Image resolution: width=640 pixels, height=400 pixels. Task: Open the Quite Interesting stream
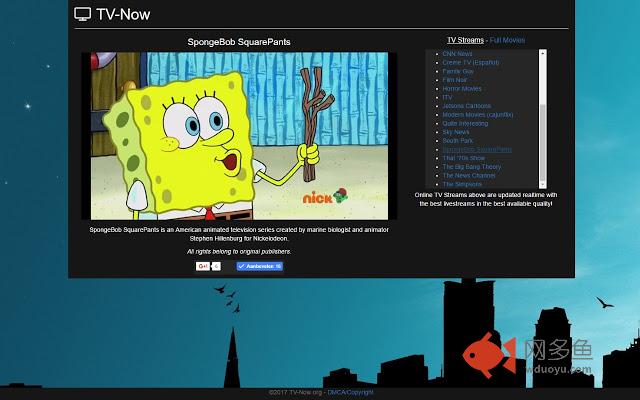pos(465,123)
